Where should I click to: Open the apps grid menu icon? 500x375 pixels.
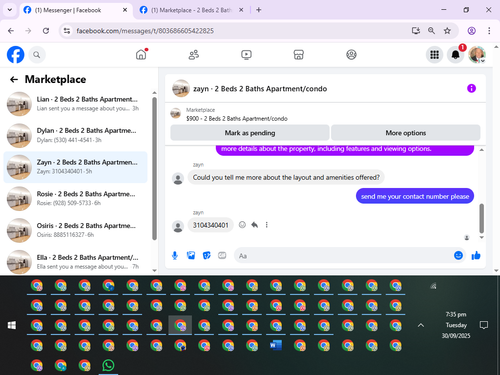[x=434, y=55]
